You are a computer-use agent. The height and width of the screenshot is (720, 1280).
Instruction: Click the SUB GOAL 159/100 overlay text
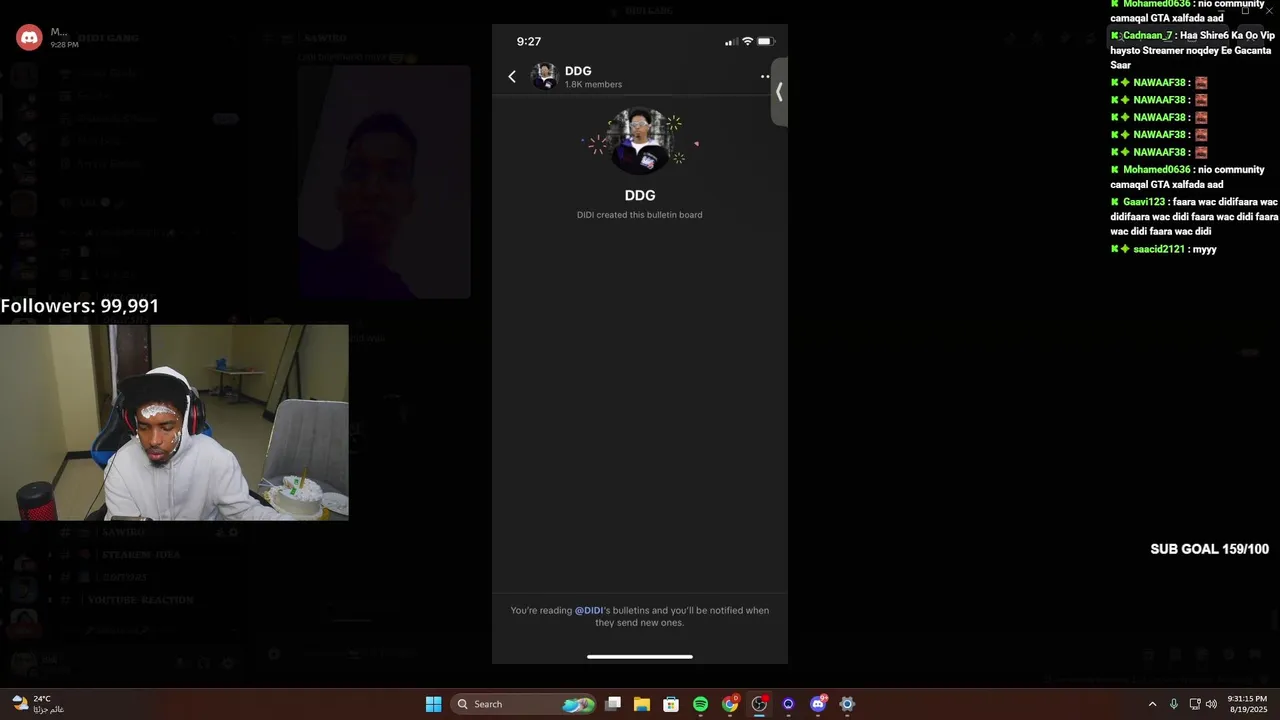click(x=1209, y=549)
